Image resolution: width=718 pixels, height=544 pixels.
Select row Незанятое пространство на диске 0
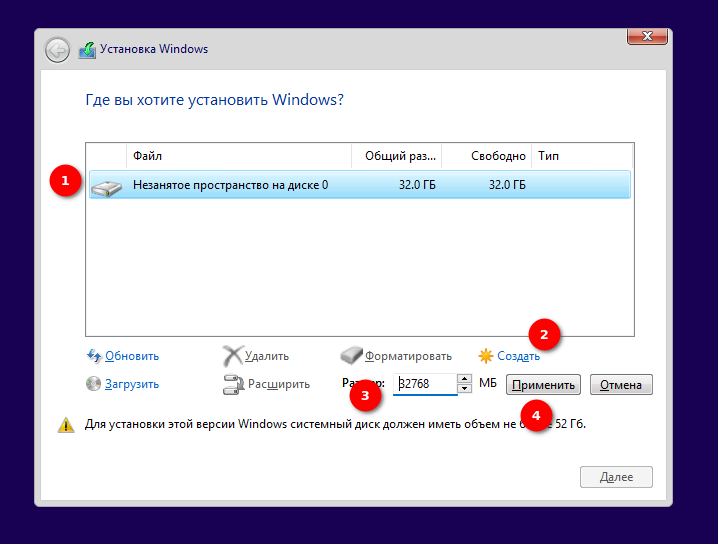[359, 185]
